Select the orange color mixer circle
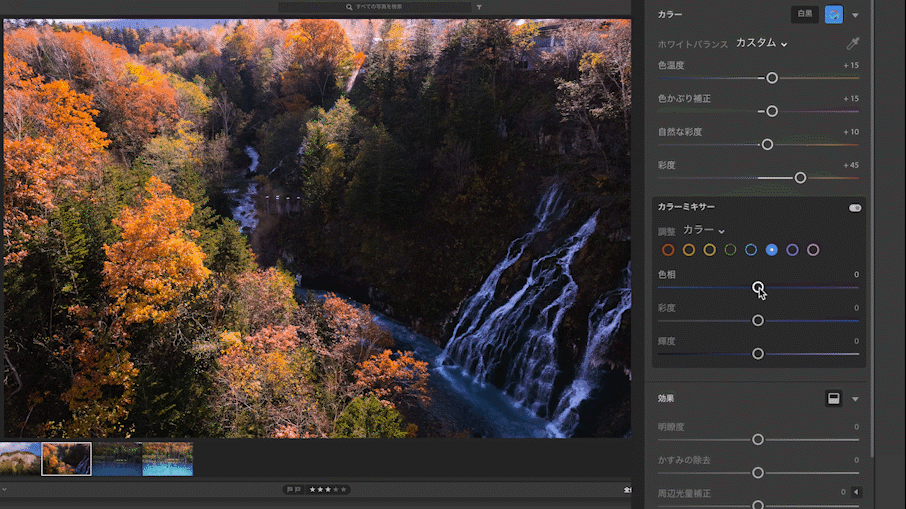Screen dimensions: 906x509 pyautogui.click(x=689, y=250)
